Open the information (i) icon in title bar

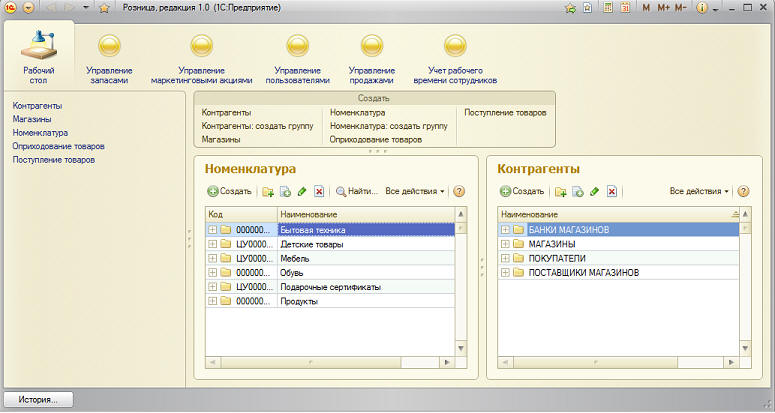701,8
